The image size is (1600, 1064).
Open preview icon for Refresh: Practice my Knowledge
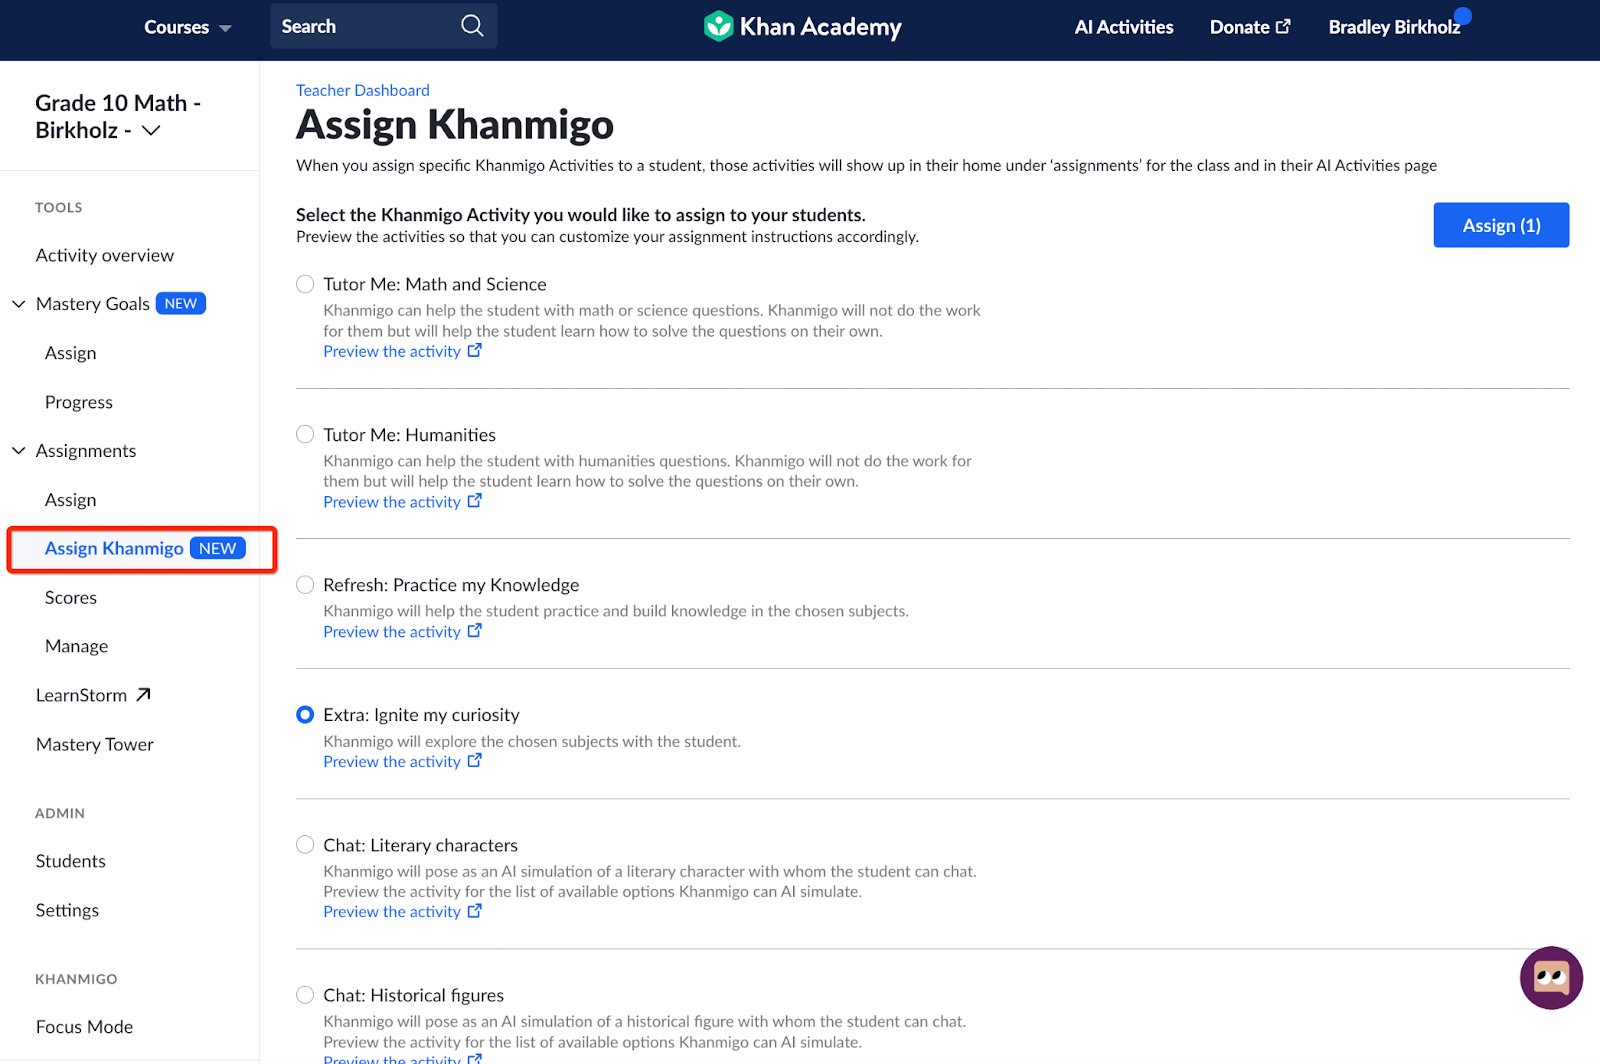pos(475,631)
